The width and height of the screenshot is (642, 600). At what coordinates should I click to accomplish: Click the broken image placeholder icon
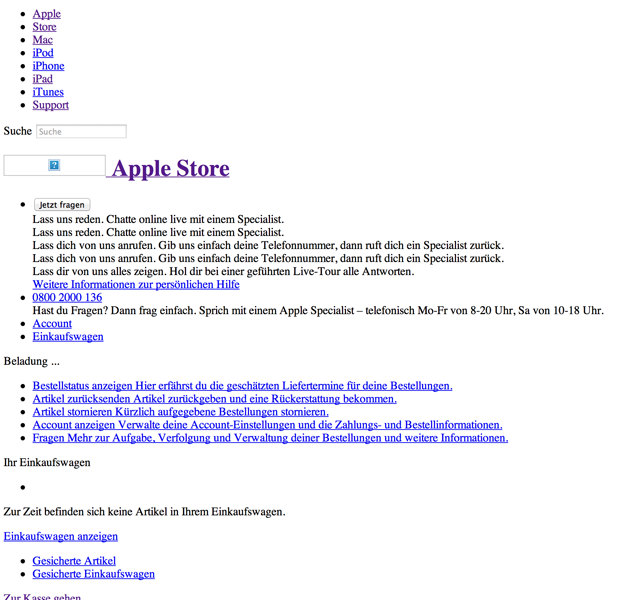[54, 165]
